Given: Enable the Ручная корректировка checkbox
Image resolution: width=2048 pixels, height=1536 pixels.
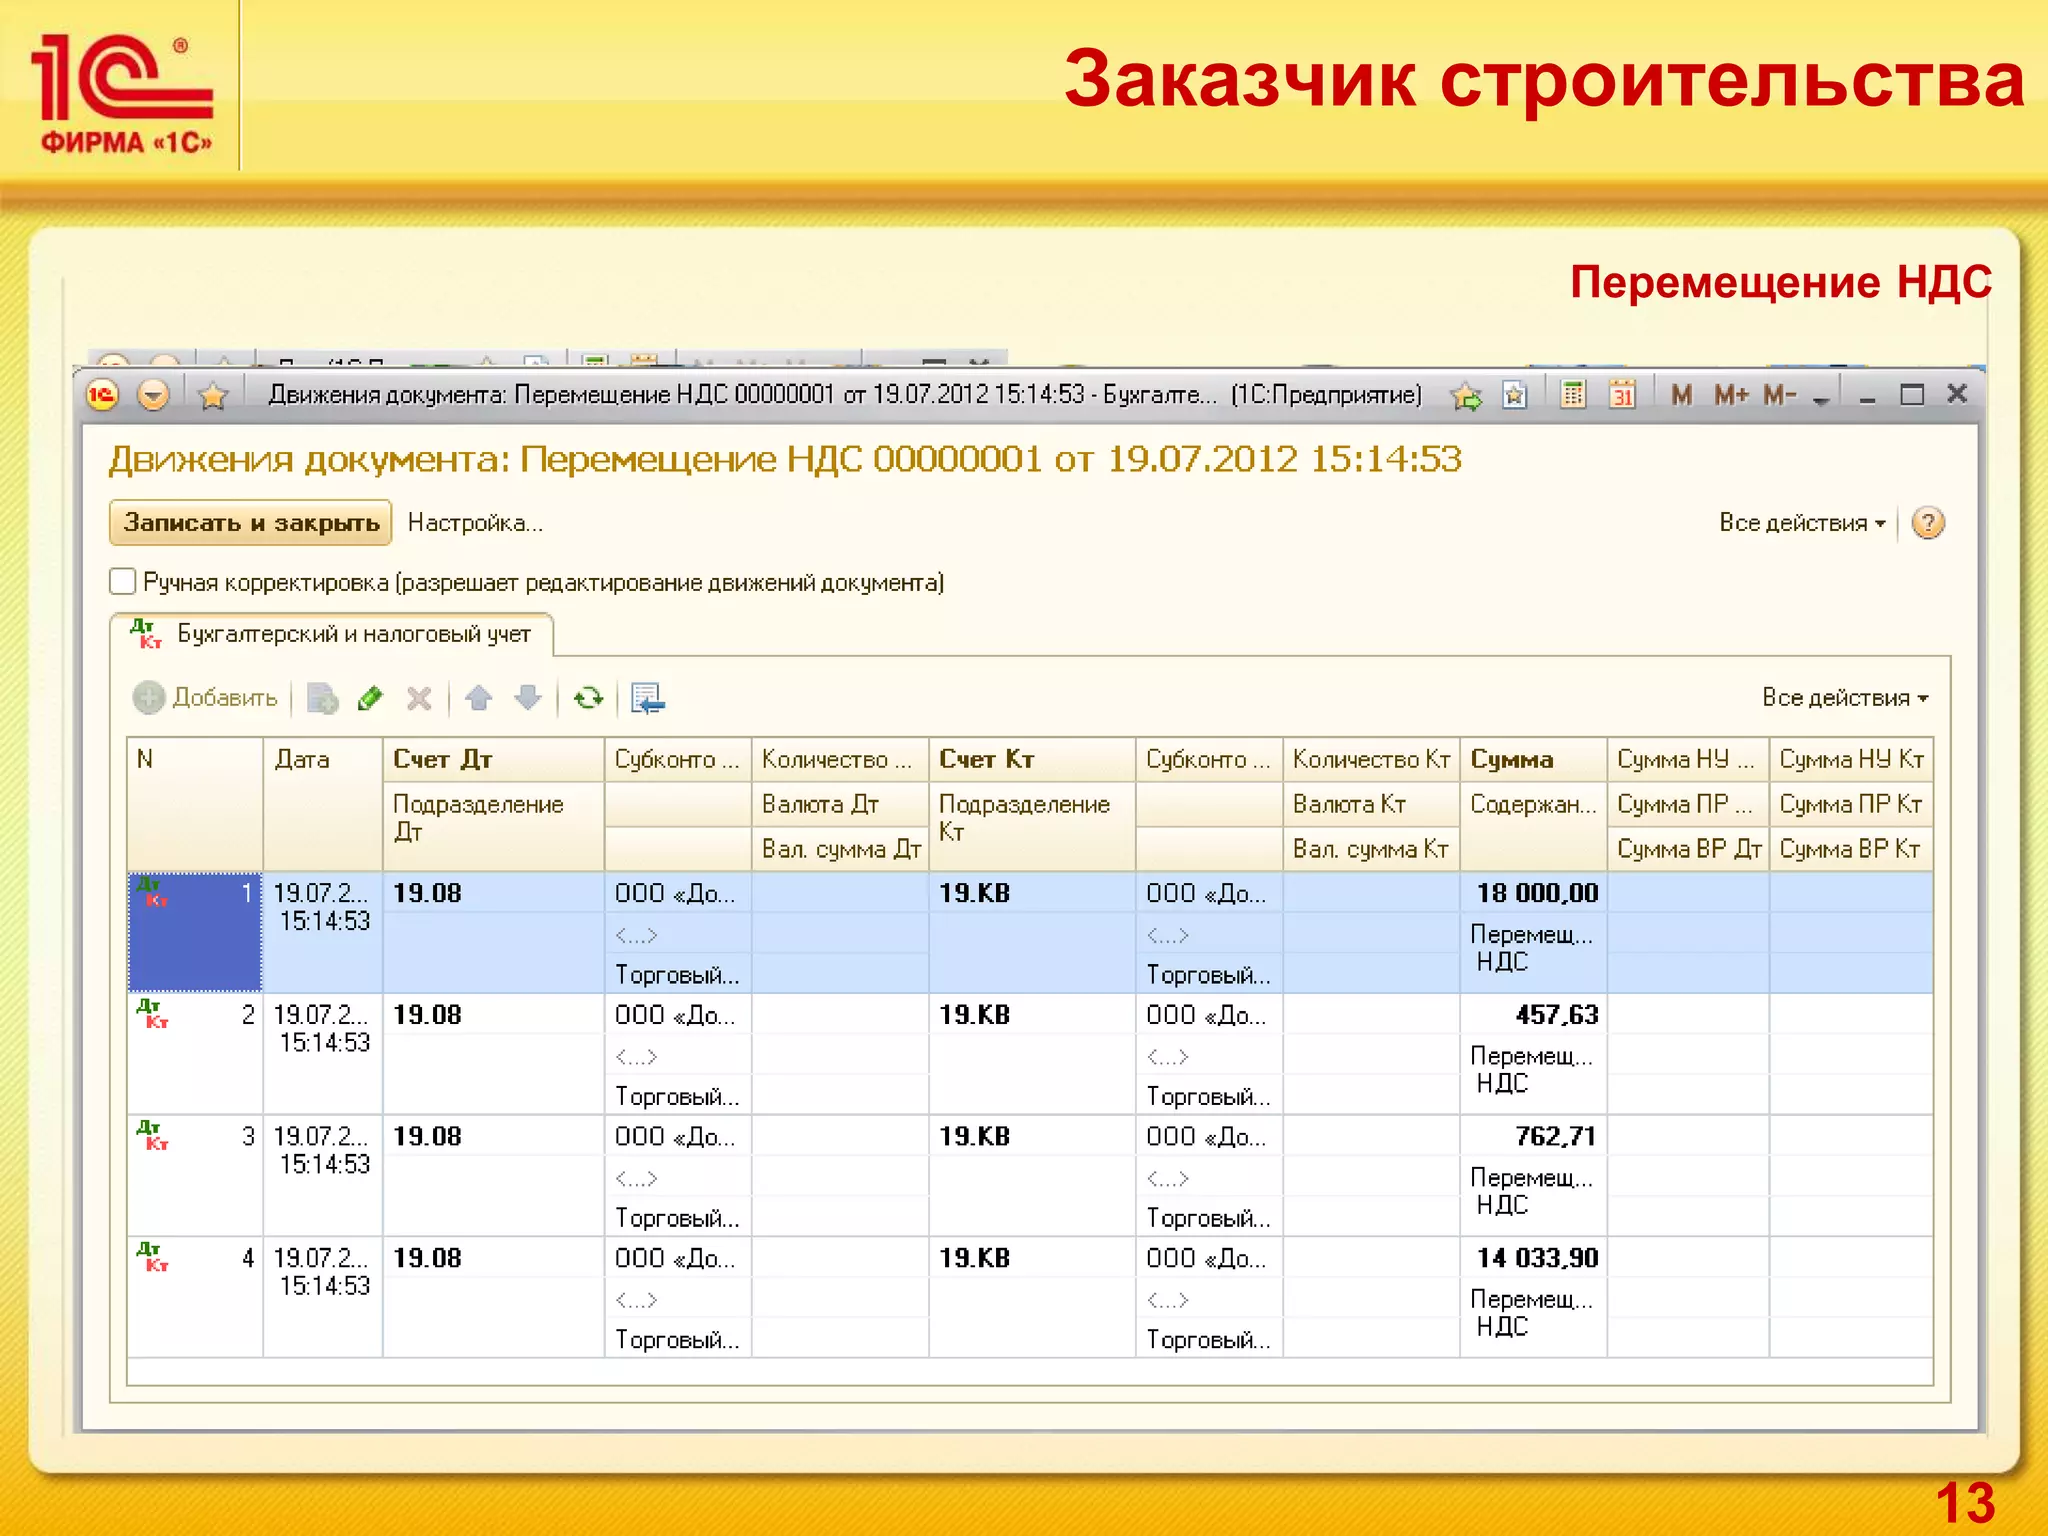Looking at the screenshot, I should coord(122,582).
